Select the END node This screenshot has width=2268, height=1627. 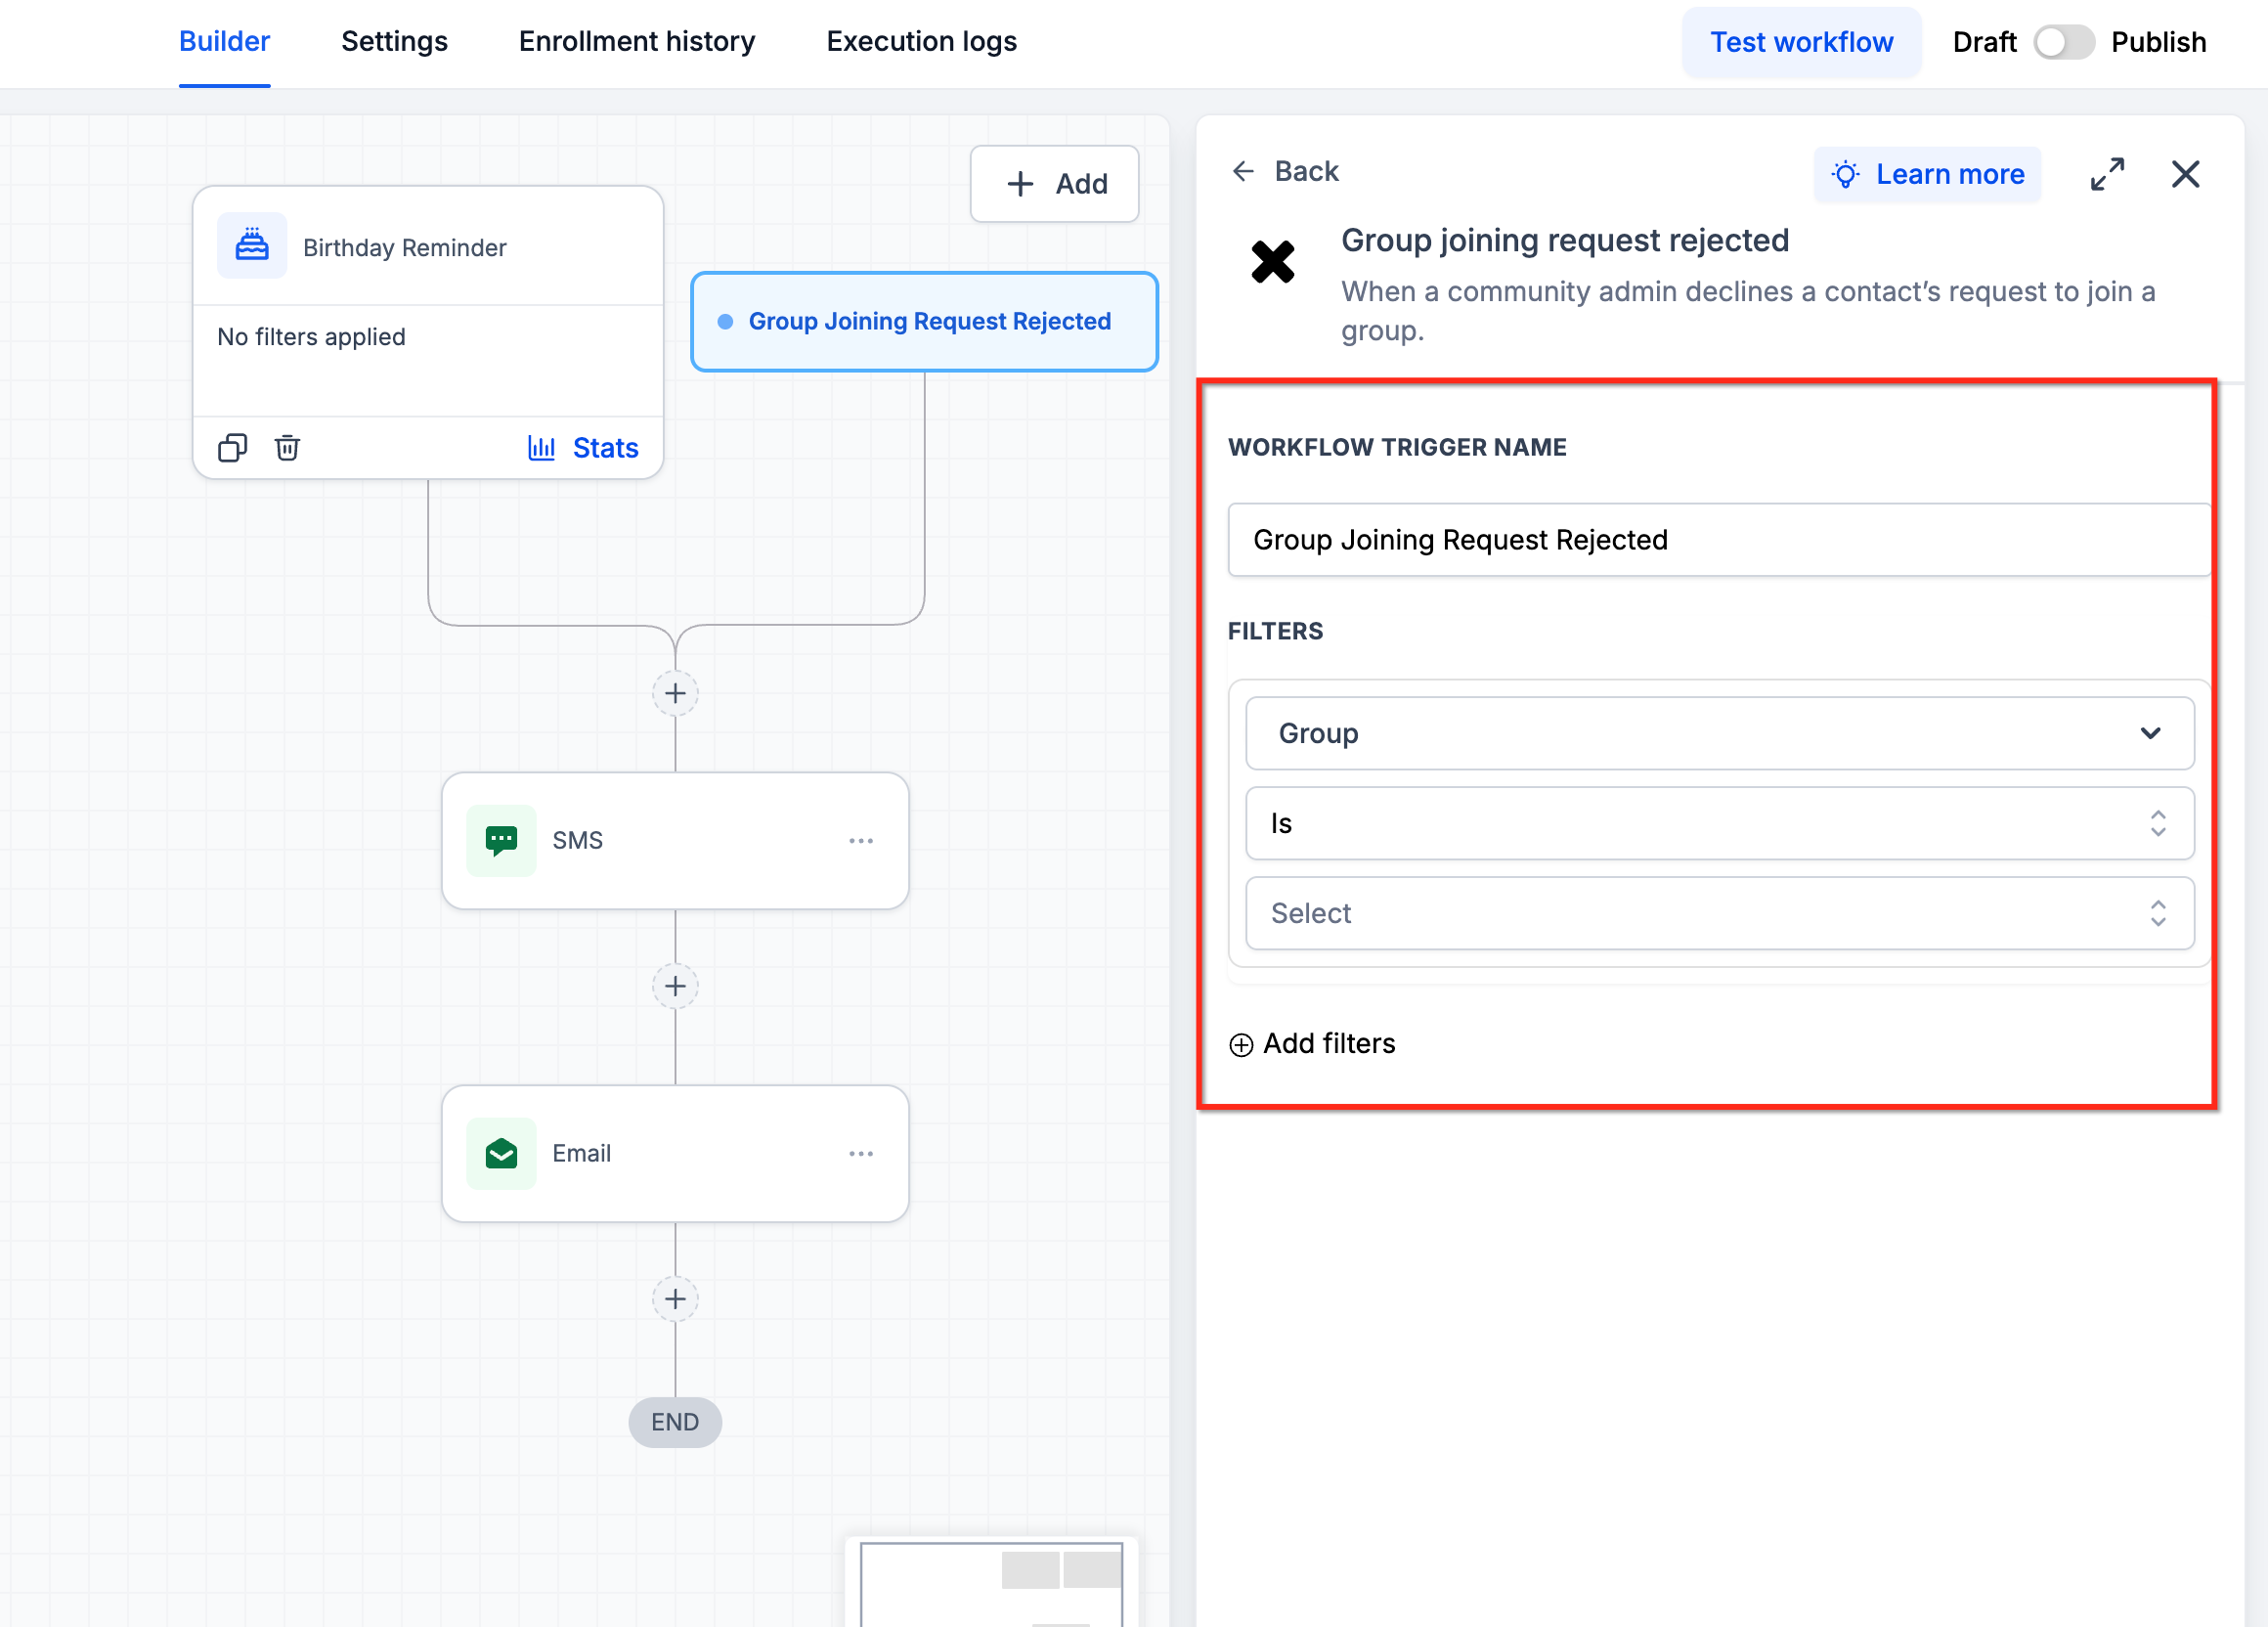coord(675,1422)
